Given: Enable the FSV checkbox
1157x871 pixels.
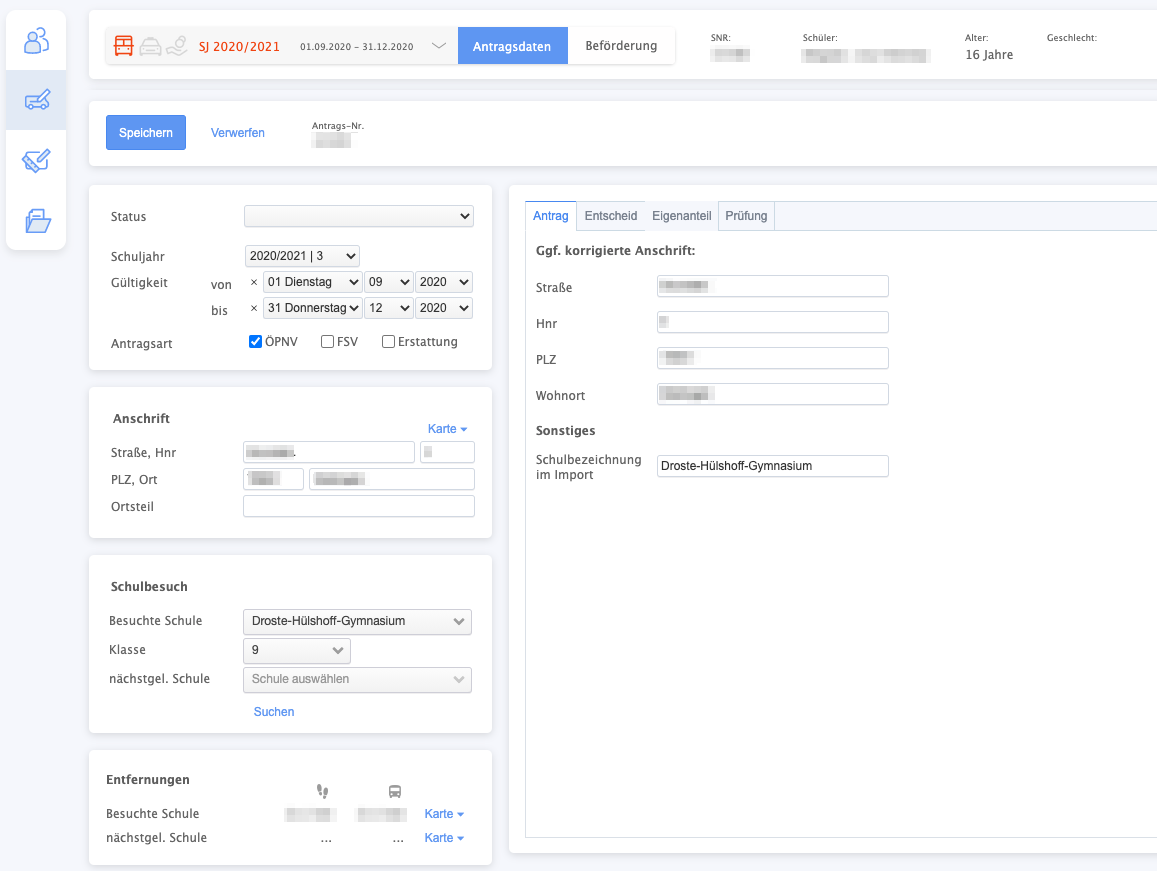Looking at the screenshot, I should [327, 342].
